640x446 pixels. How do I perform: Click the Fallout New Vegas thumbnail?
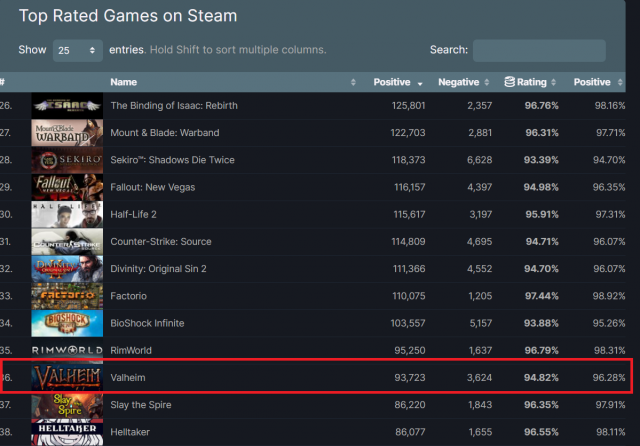click(67, 187)
